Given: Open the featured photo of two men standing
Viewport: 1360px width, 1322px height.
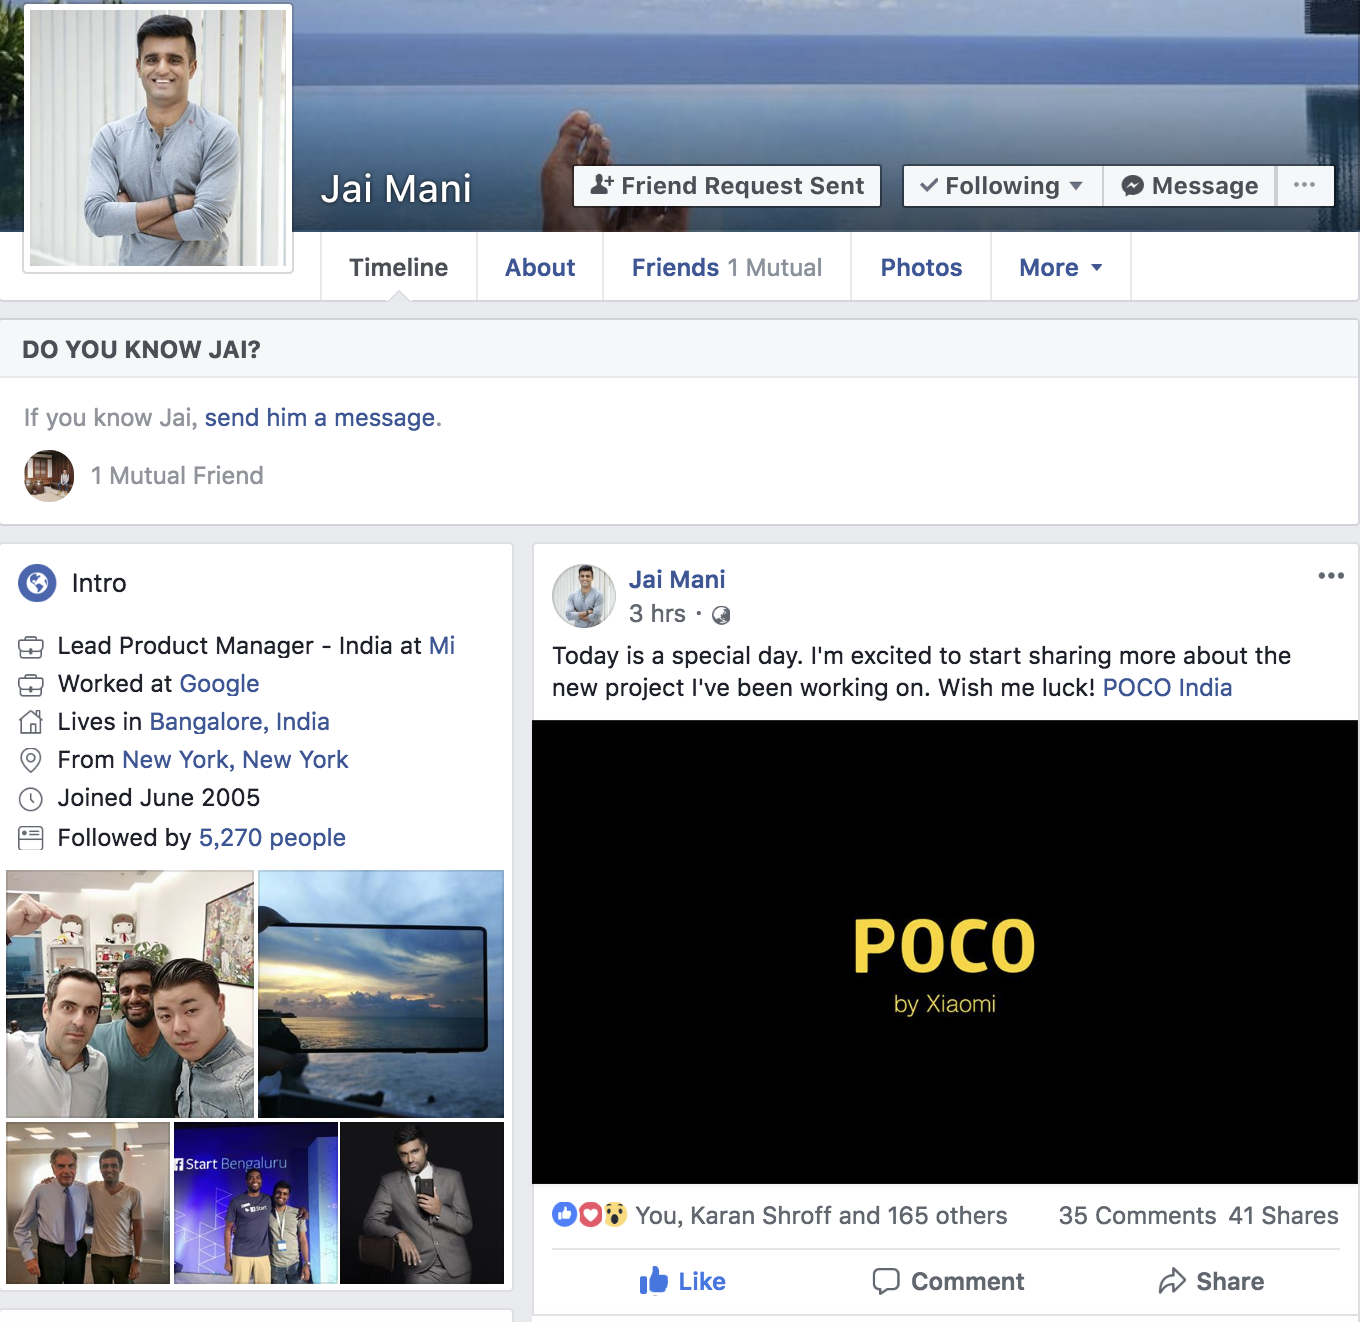Looking at the screenshot, I should click(x=88, y=1203).
